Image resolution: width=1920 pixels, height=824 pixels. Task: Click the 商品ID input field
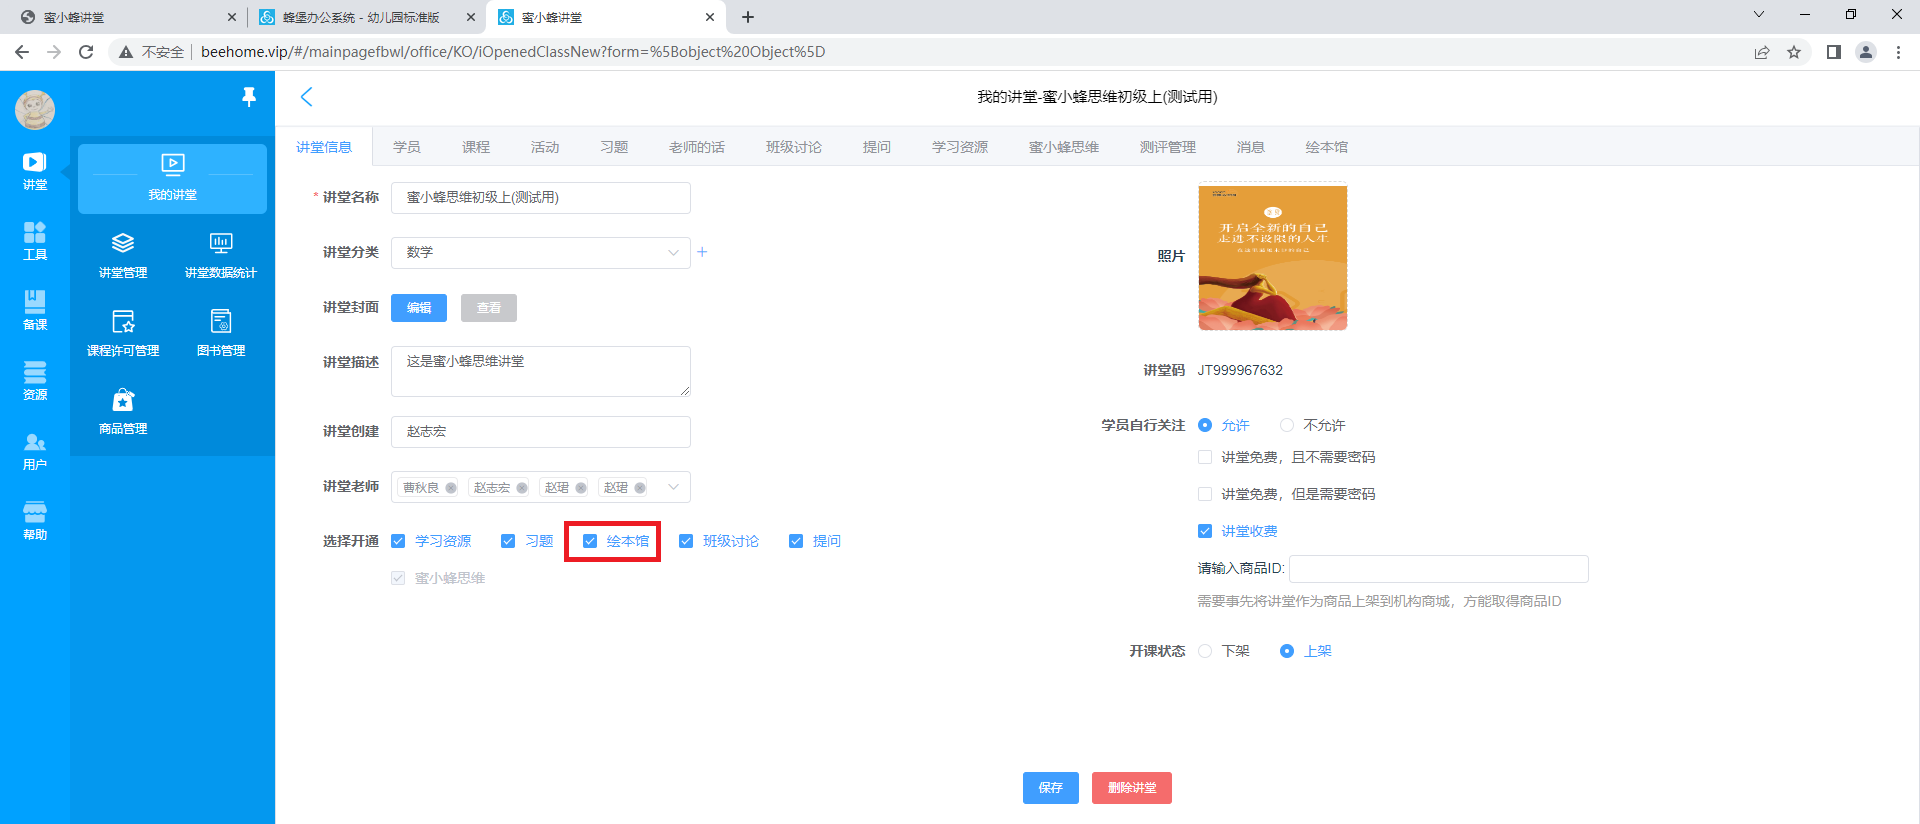point(1438,569)
